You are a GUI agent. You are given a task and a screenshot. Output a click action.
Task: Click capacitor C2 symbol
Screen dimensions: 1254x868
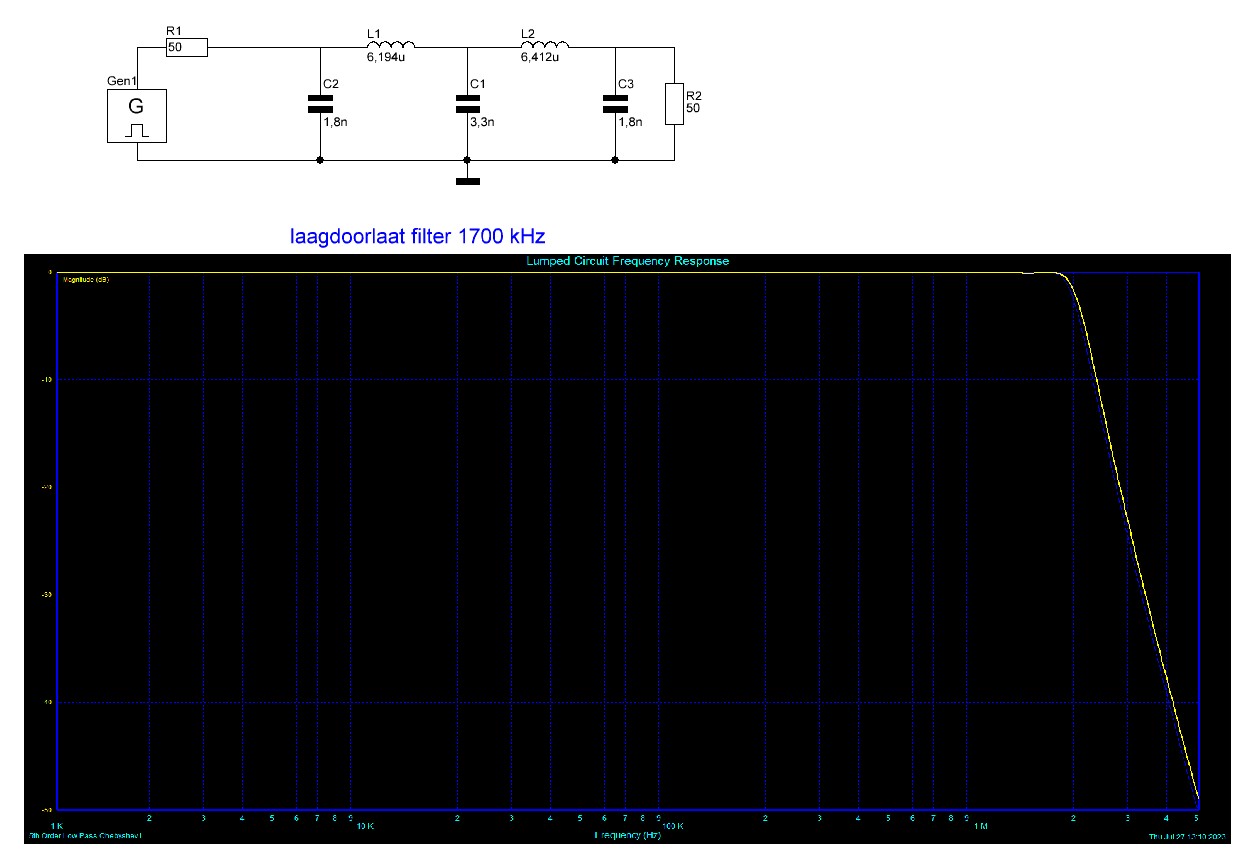(319, 103)
